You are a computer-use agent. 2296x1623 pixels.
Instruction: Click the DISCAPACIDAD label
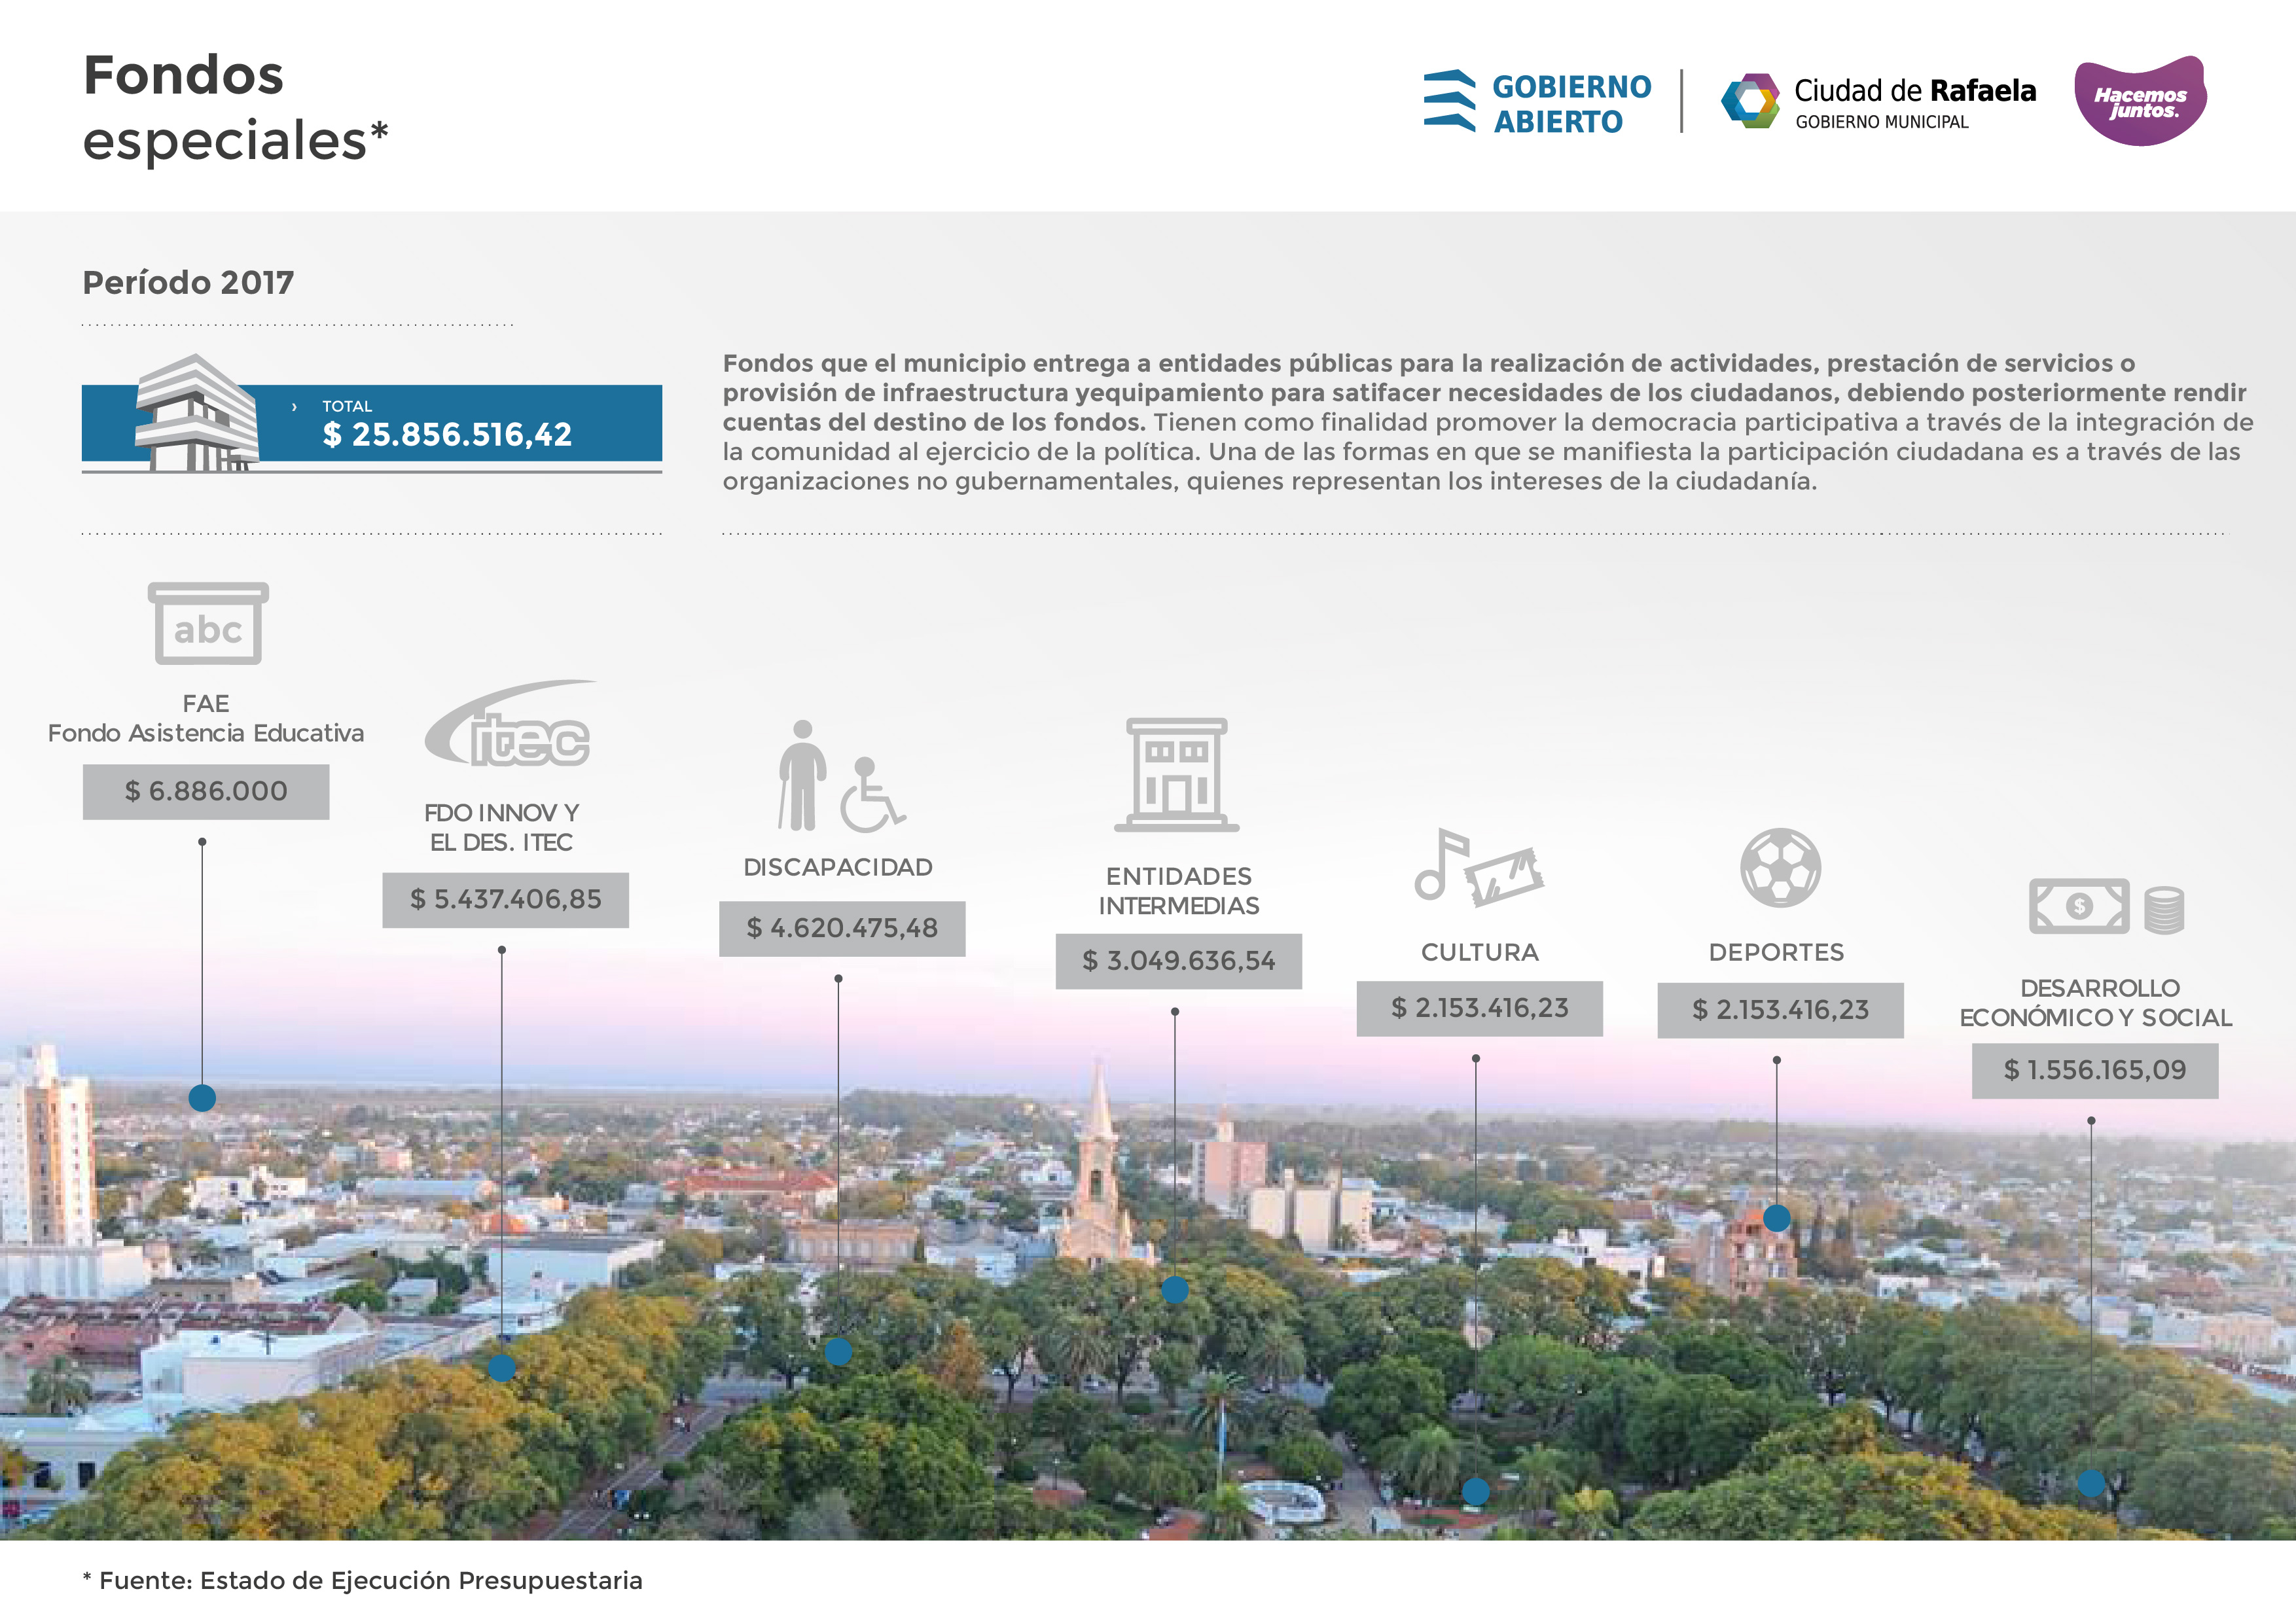pyautogui.click(x=838, y=868)
